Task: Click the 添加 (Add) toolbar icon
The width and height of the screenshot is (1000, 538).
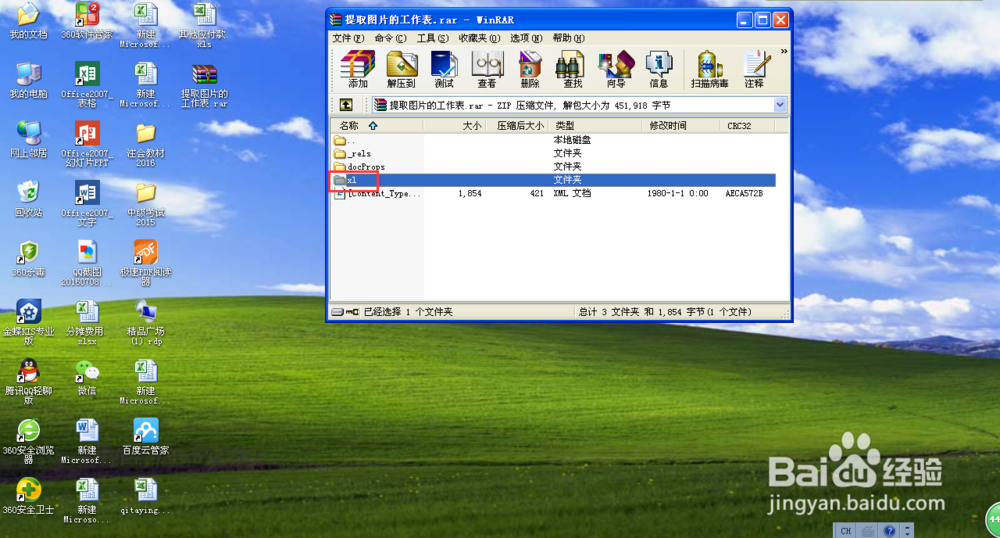Action: (358, 69)
